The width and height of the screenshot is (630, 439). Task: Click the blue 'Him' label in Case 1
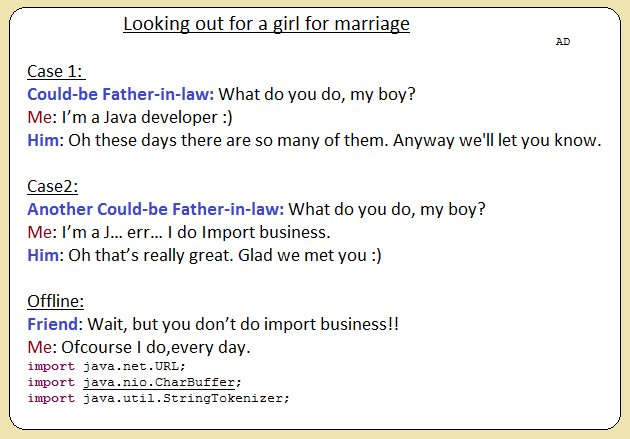pos(43,140)
